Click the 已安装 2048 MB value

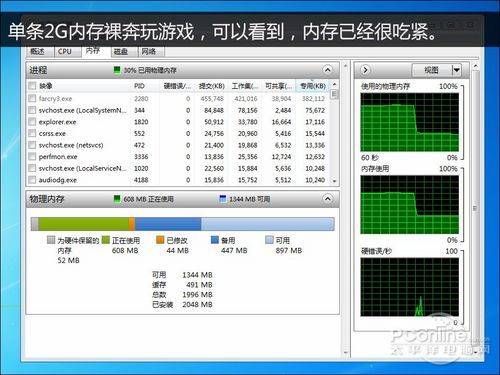click(197, 304)
